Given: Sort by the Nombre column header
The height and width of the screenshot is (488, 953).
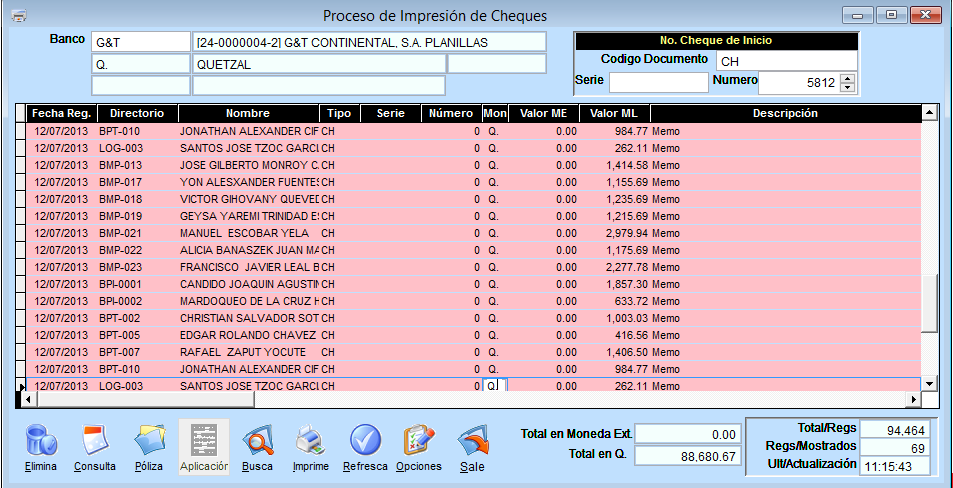Looking at the screenshot, I should pyautogui.click(x=247, y=113).
